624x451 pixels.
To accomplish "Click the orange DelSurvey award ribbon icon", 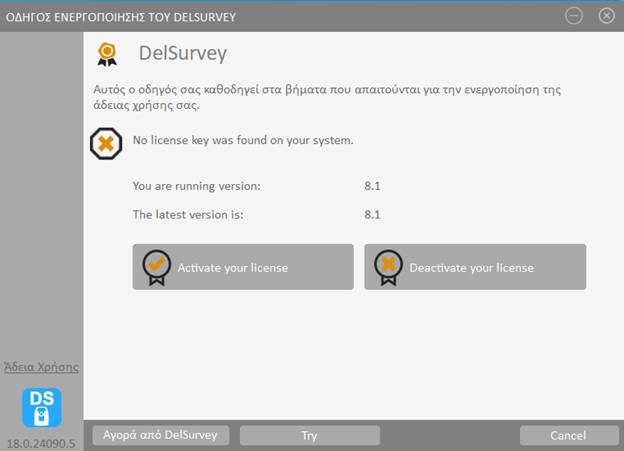I will tap(107, 54).
